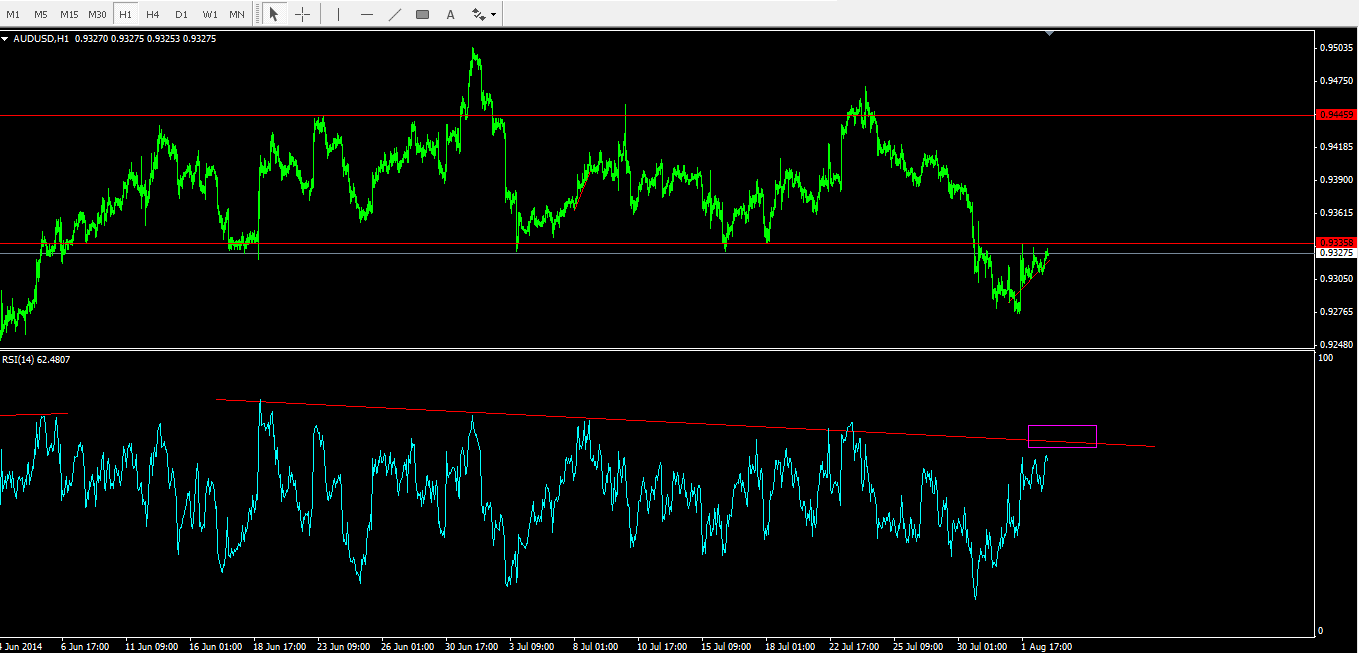Click the RSI scale value 0
The image size is (1359, 653).
[1322, 630]
